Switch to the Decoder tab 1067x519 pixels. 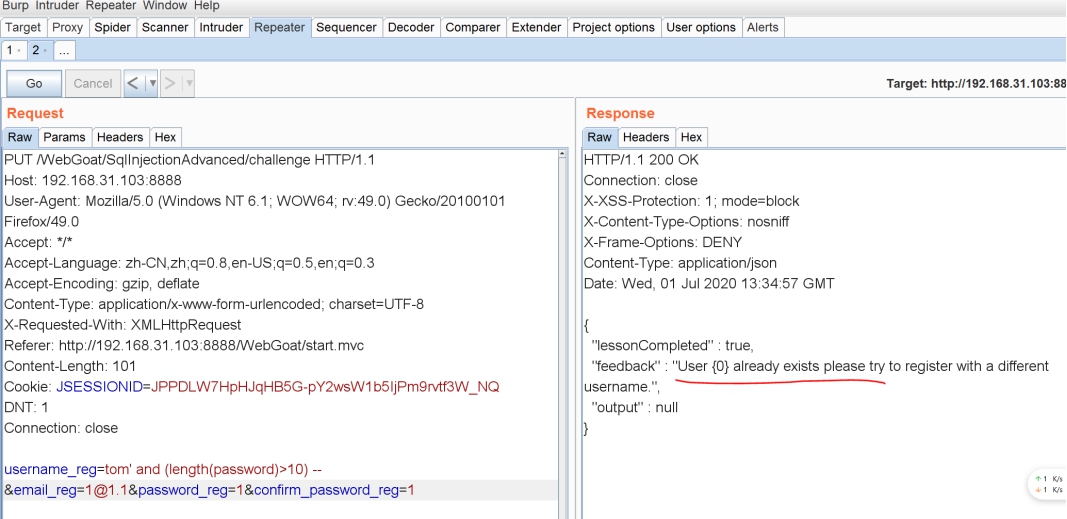pyautogui.click(x=411, y=27)
